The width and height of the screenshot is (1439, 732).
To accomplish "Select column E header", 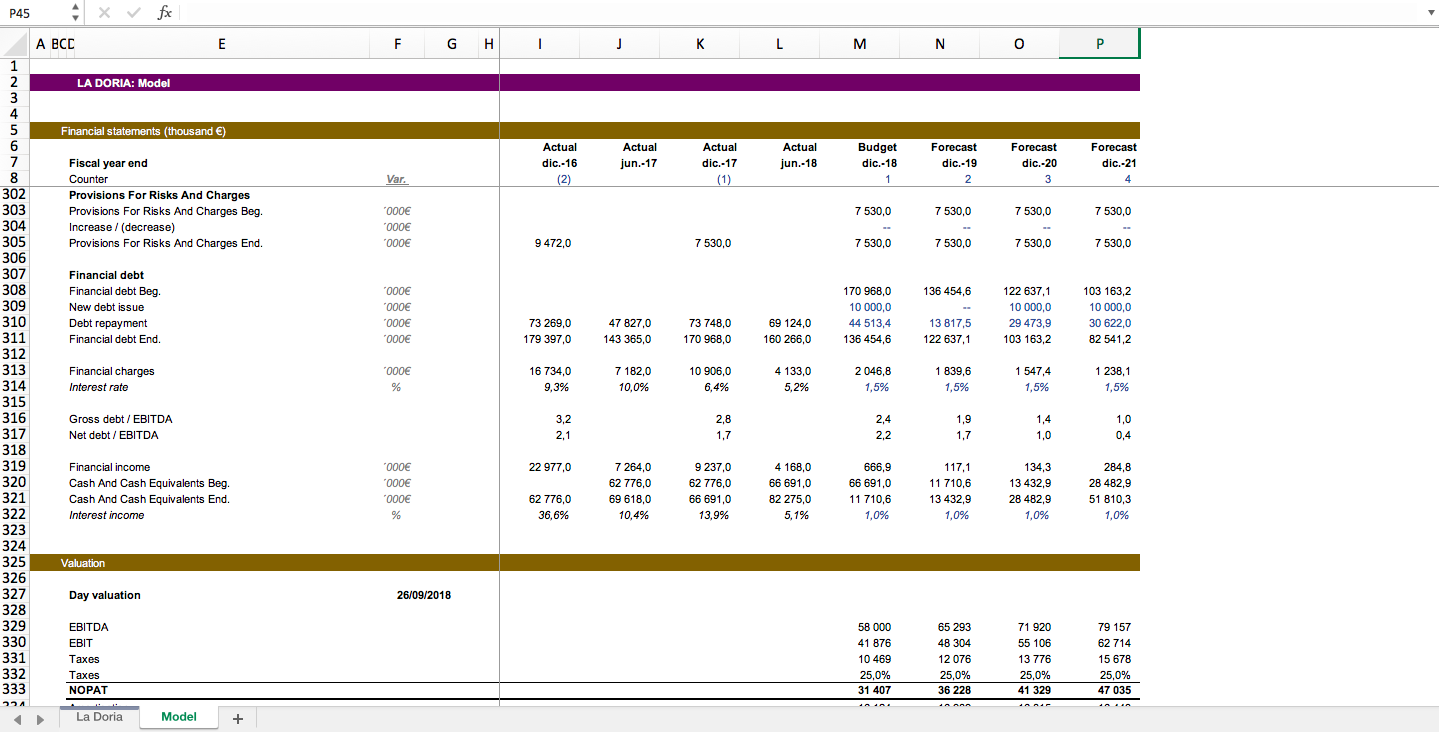I will tap(221, 43).
